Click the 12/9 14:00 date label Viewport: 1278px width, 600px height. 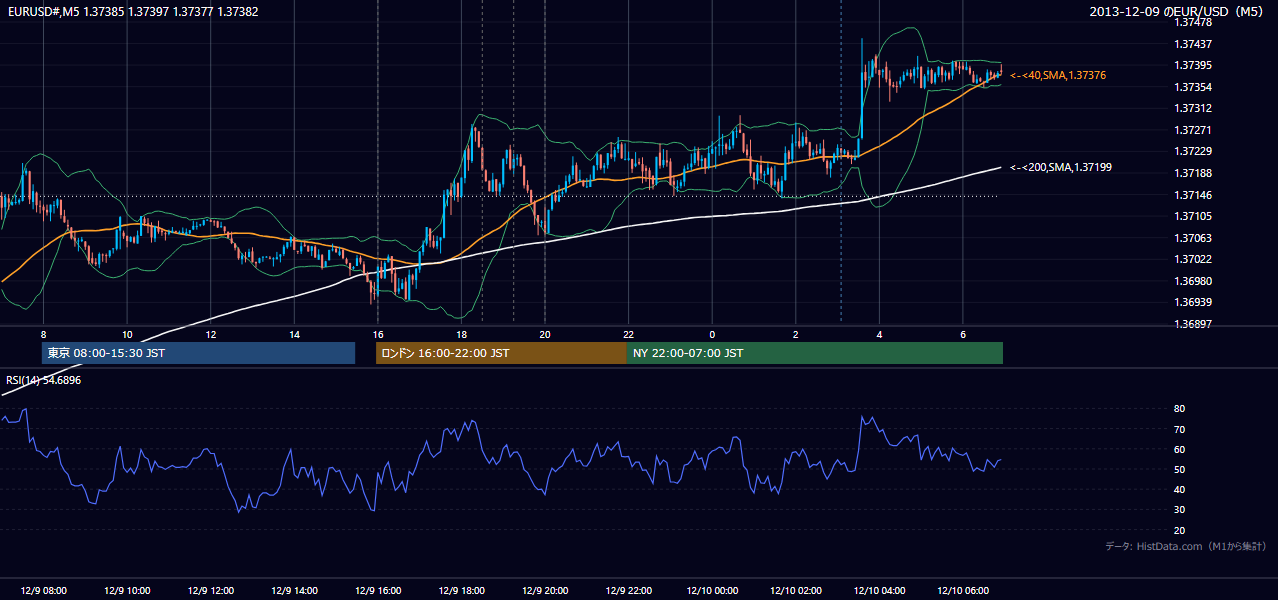[x=294, y=591]
